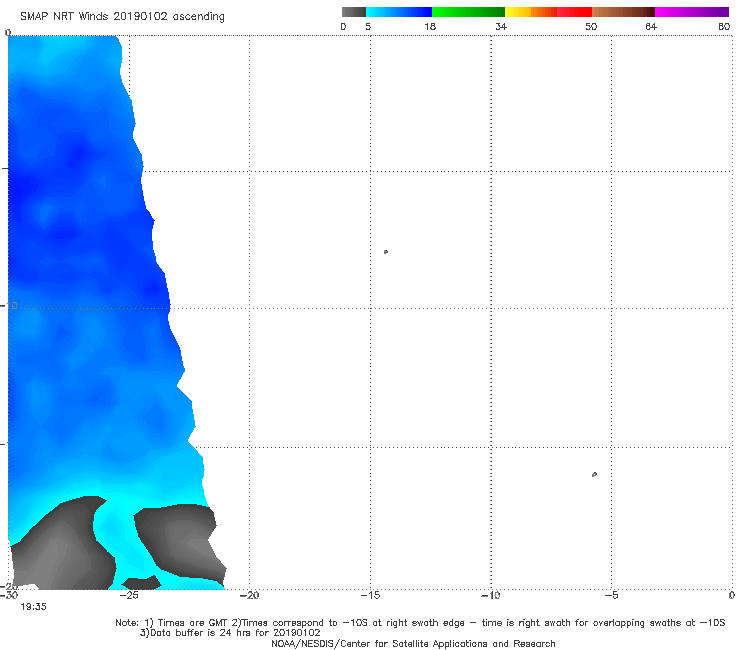The image size is (740, 650).
Task: Click the gray 0-5 segment of the color bar
Action: pos(354,12)
